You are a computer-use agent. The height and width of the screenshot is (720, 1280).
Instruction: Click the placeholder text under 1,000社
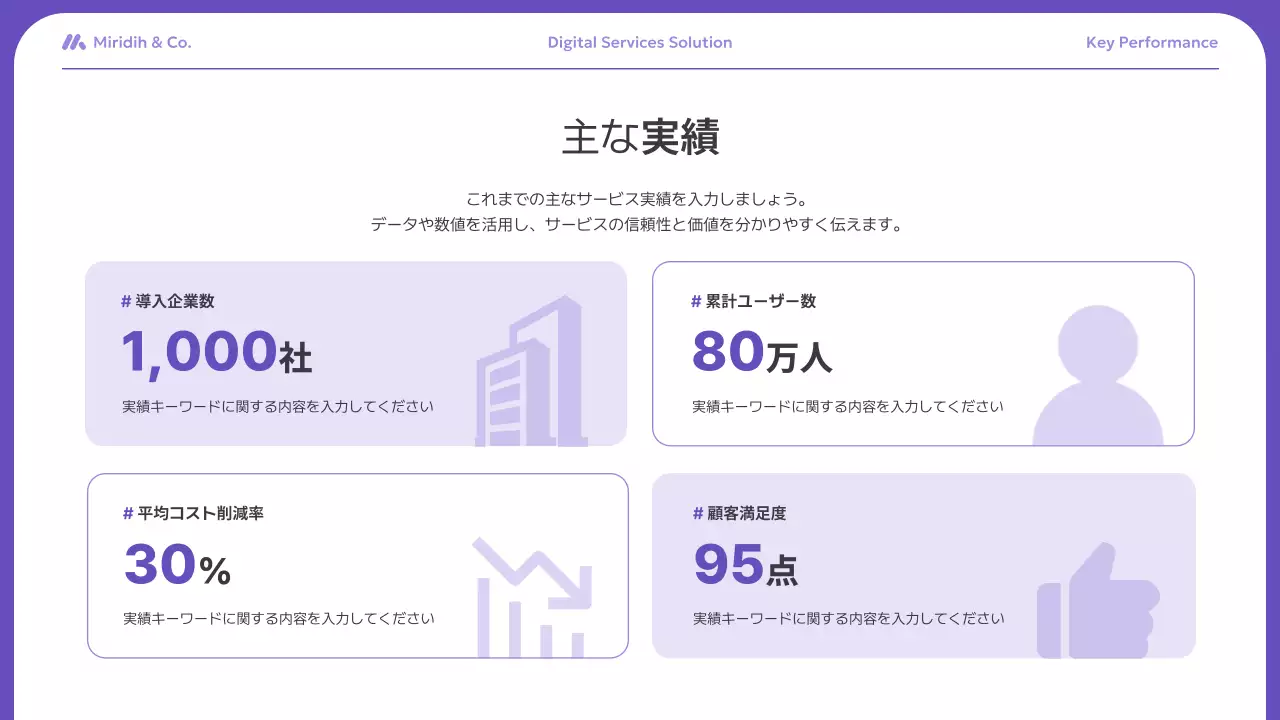click(277, 406)
